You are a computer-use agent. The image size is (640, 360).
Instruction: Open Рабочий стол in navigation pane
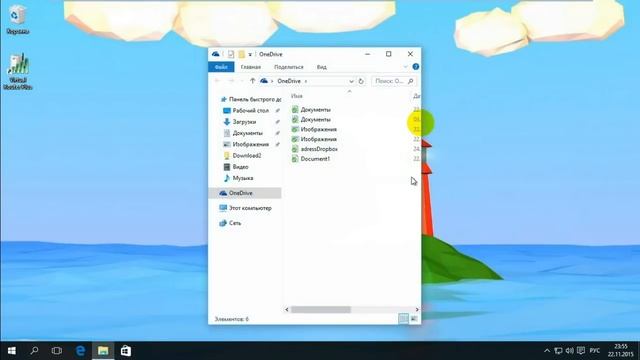point(251,111)
